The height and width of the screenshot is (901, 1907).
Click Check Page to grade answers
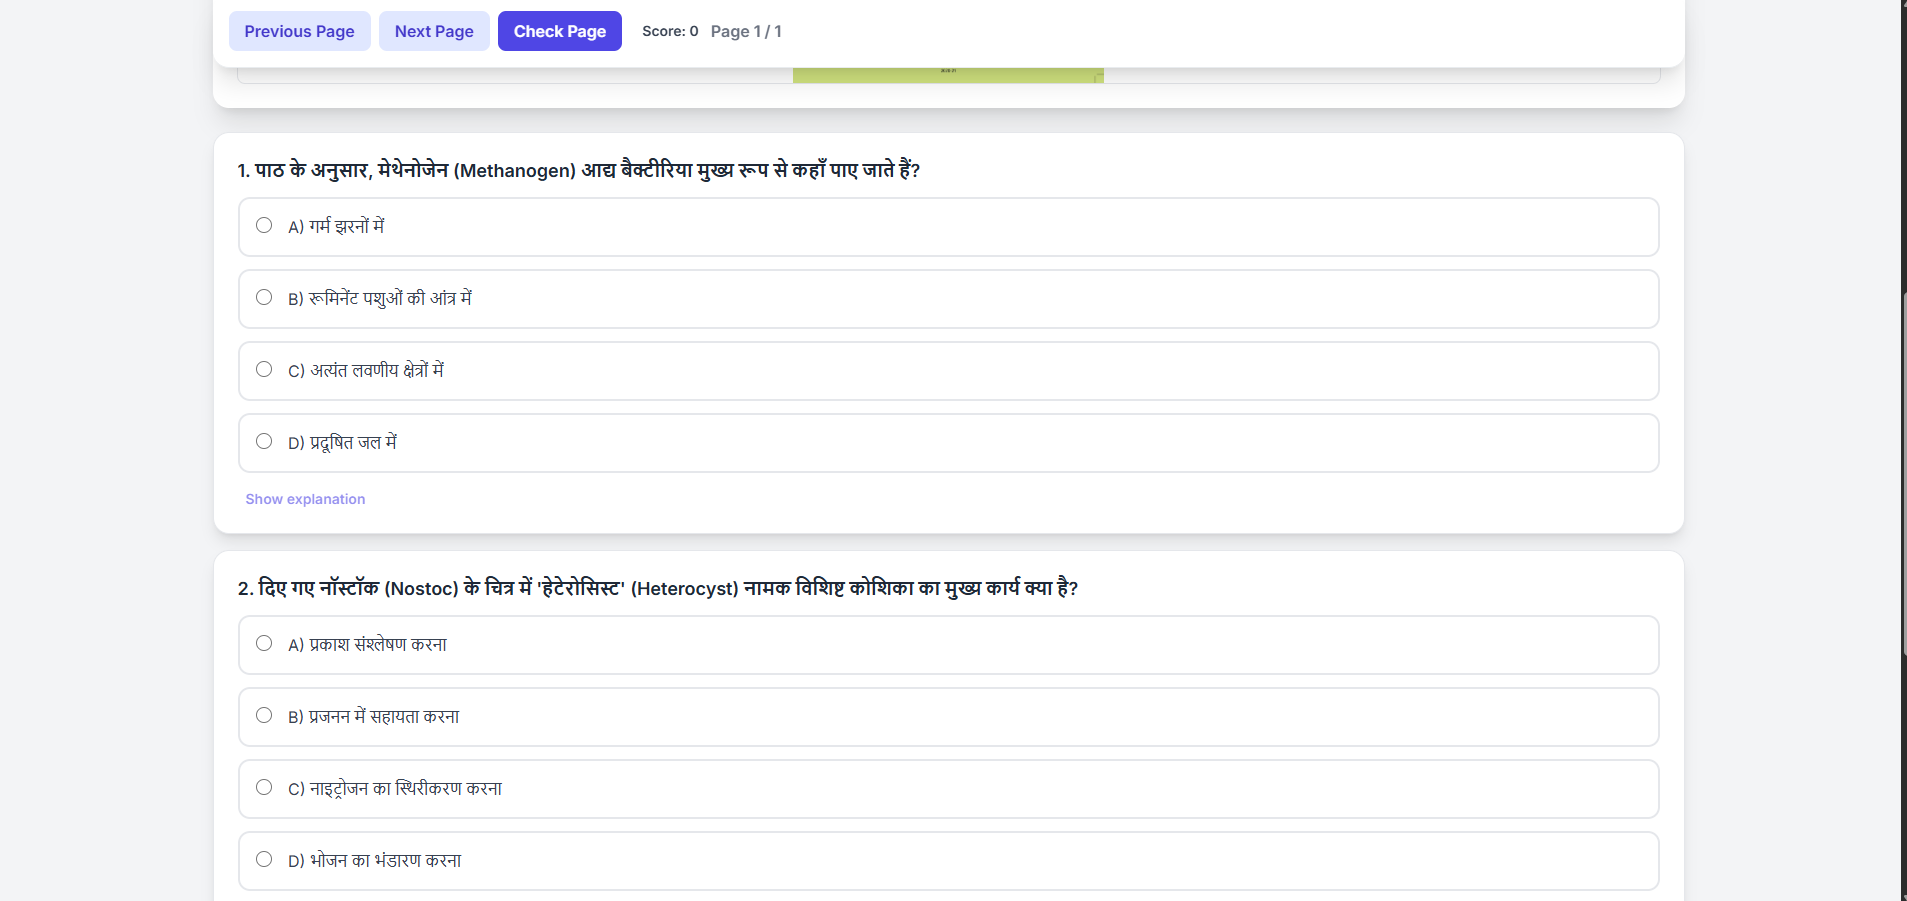pos(560,31)
